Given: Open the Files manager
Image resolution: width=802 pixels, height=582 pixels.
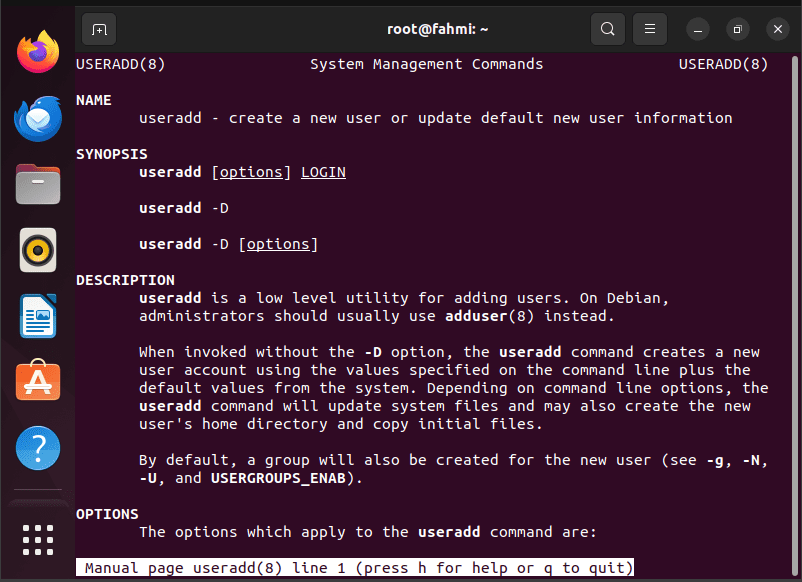Looking at the screenshot, I should [x=38, y=184].
